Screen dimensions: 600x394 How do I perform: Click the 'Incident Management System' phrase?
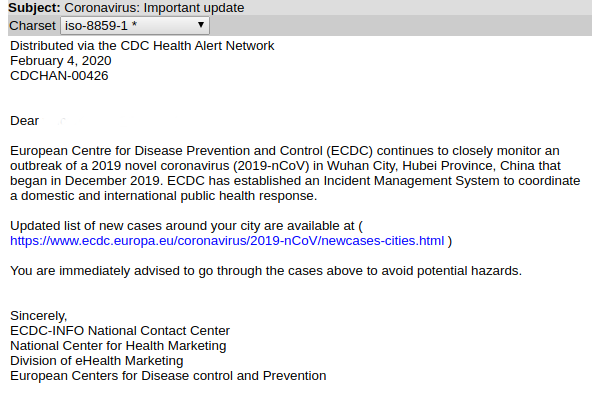tap(412, 181)
